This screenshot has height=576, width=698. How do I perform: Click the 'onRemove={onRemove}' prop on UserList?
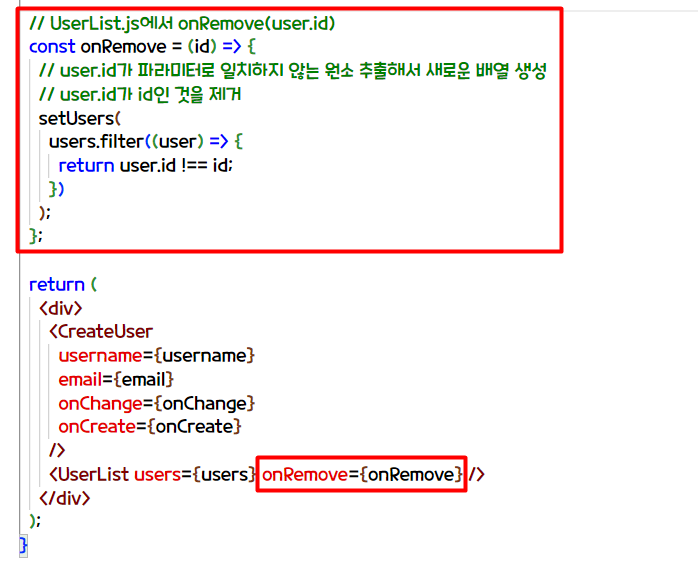pyautogui.click(x=362, y=475)
